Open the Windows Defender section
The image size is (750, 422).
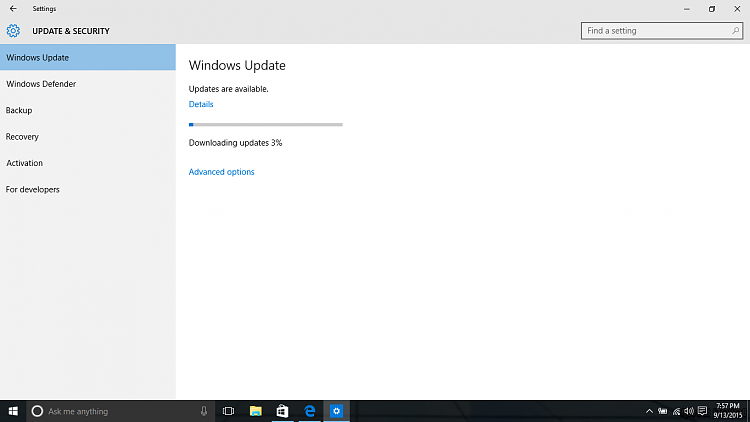88,84
